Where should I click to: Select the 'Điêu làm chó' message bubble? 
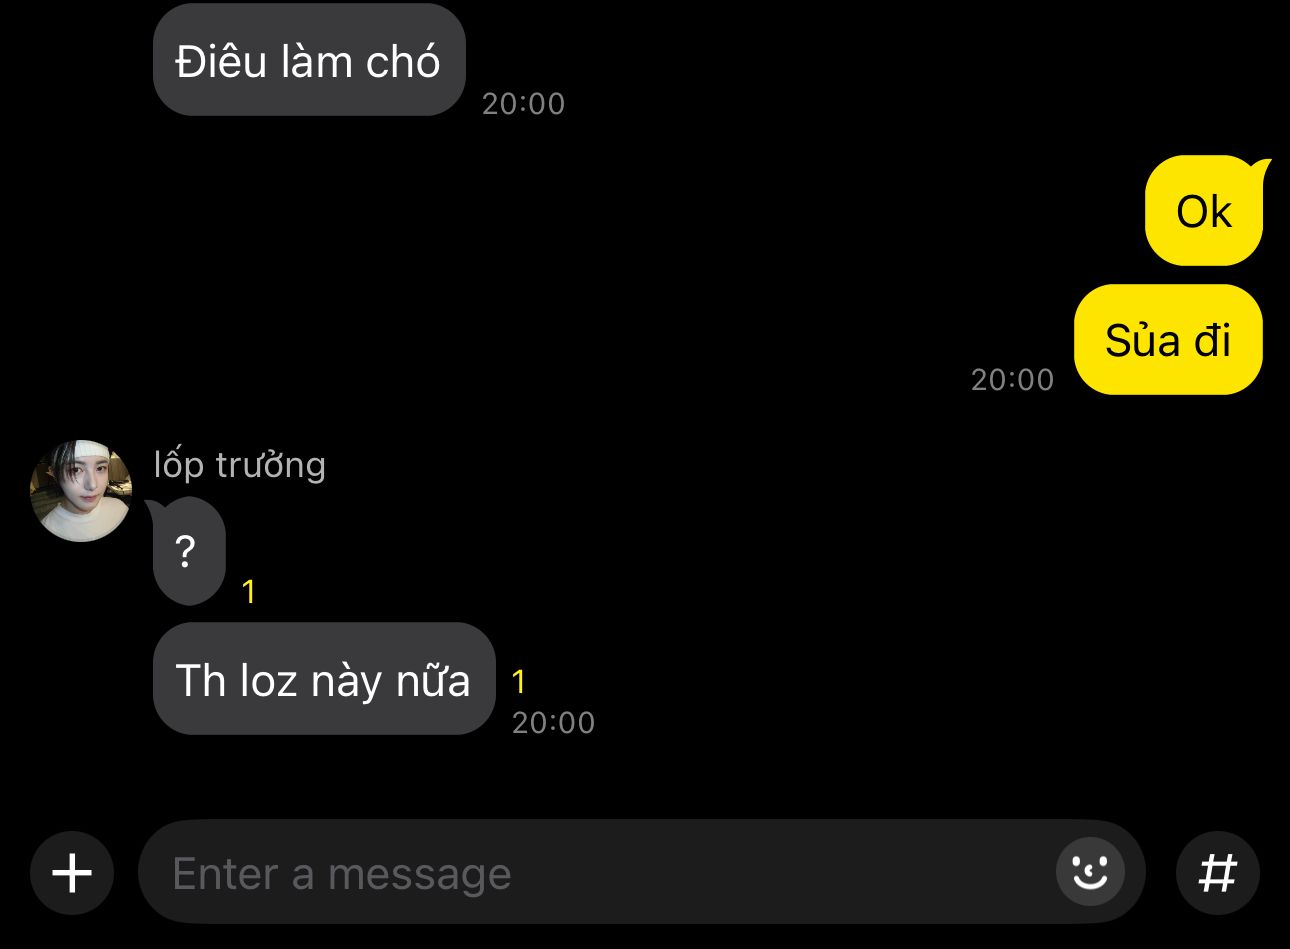309,60
